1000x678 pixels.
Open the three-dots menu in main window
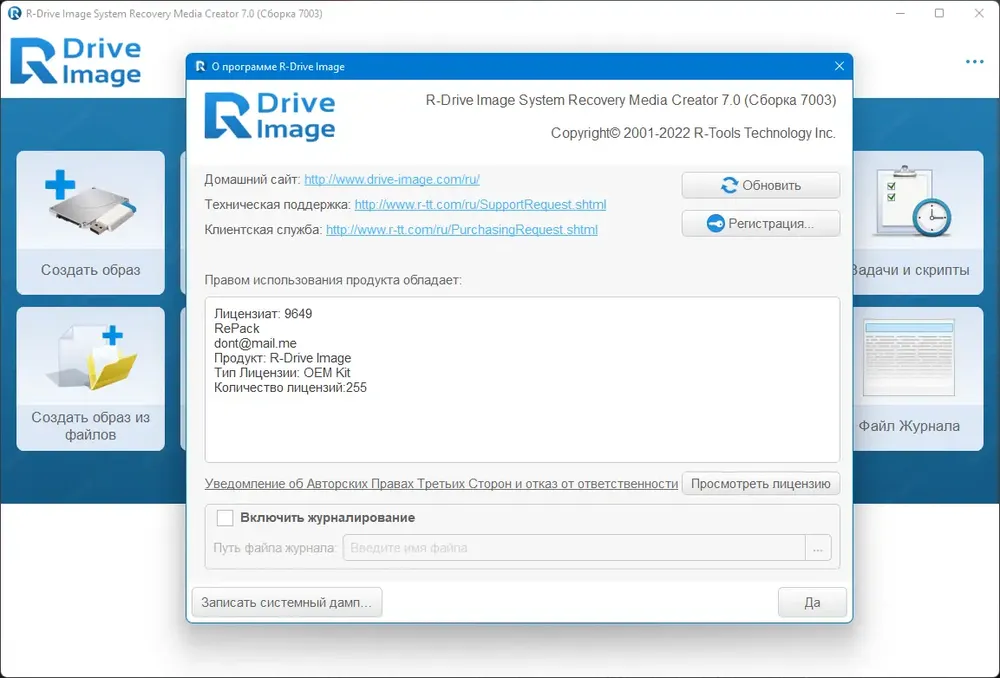pos(974,62)
